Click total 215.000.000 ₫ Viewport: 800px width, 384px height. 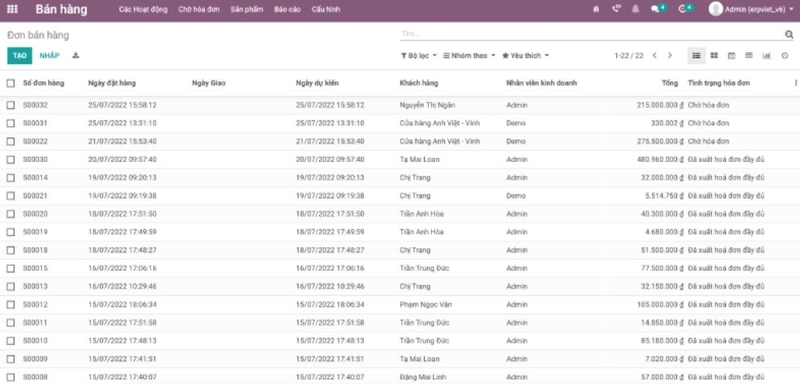tap(660, 105)
